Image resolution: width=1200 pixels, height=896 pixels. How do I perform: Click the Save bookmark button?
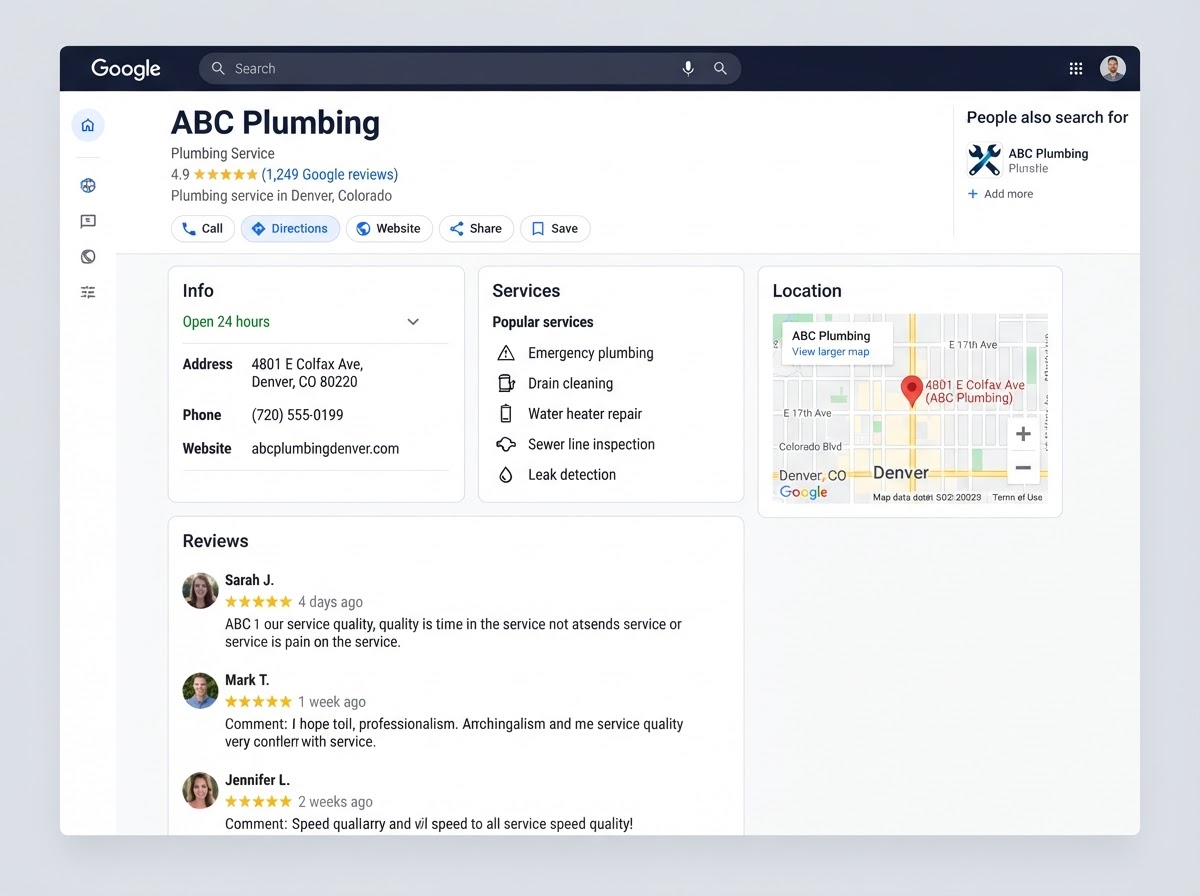coord(555,229)
